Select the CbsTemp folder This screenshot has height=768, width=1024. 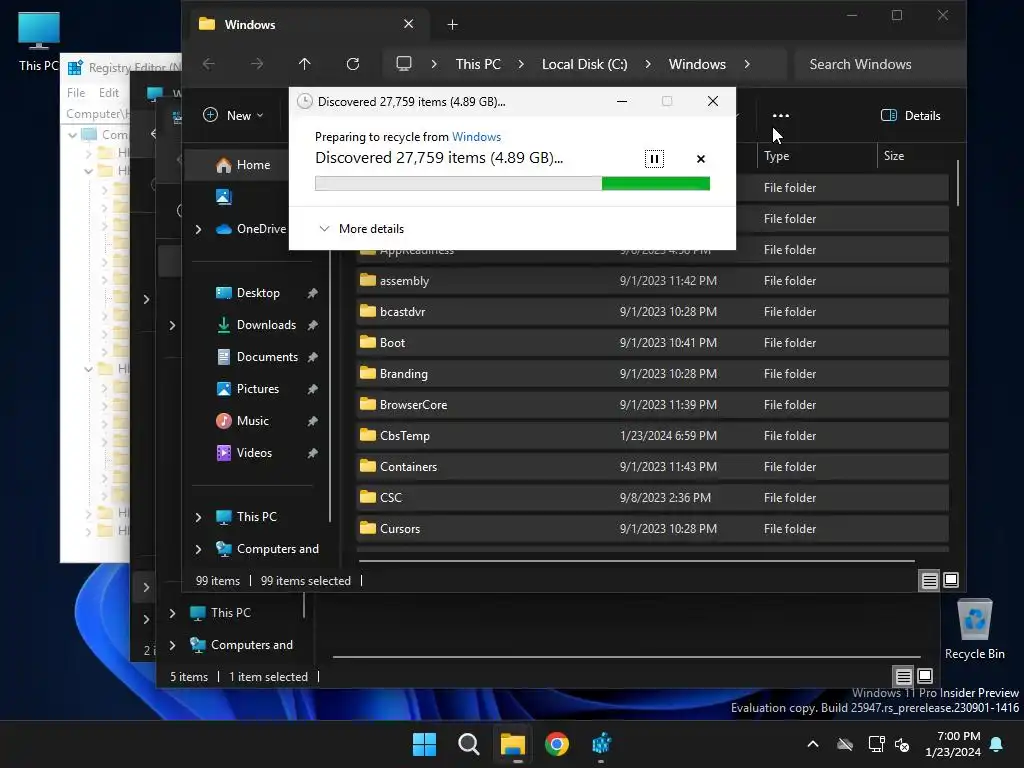coord(652,436)
